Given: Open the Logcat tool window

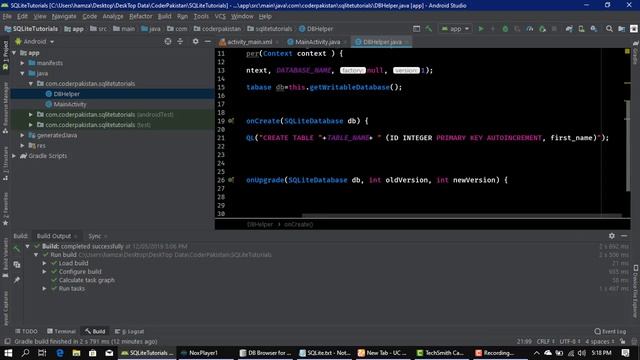Looking at the screenshot, I should pyautogui.click(x=129, y=331).
